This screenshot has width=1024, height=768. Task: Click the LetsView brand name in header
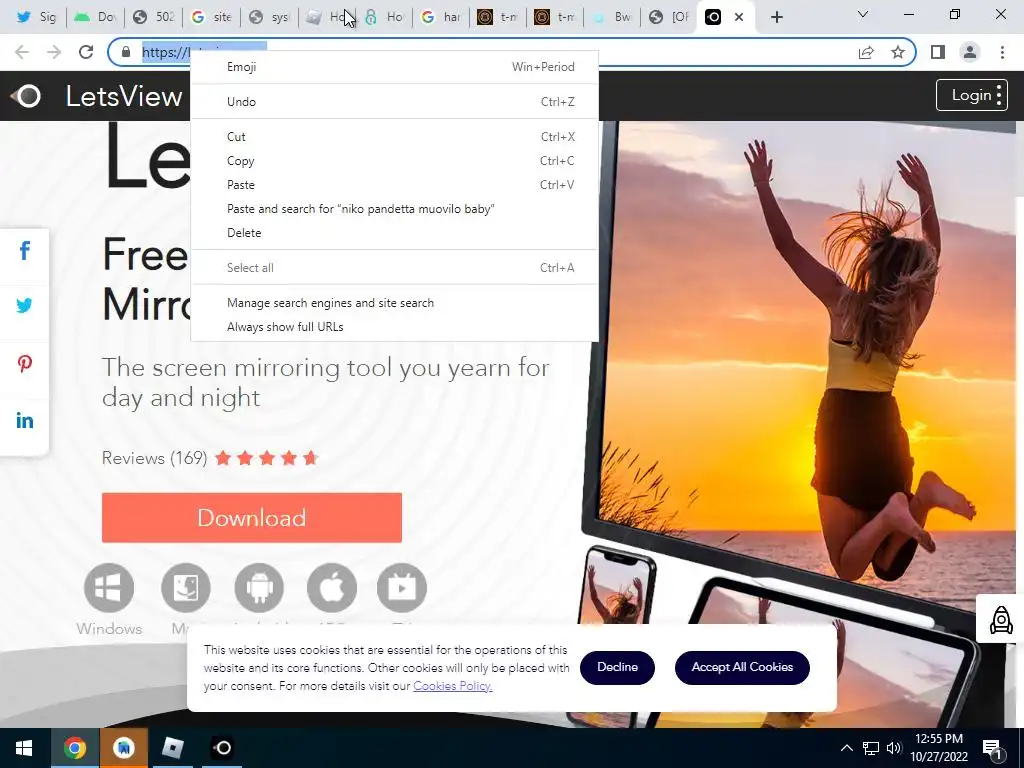(x=123, y=97)
